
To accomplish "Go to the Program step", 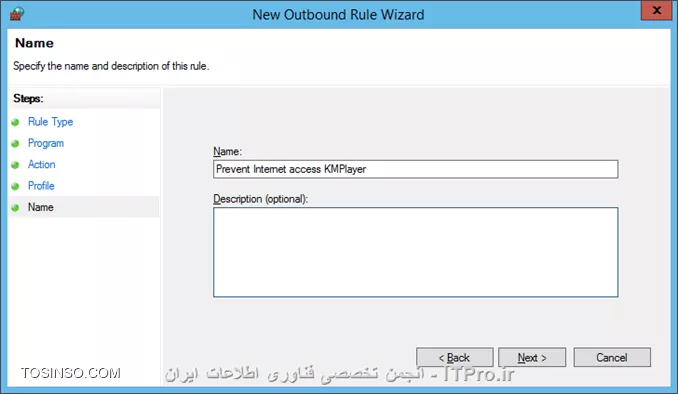I will tap(46, 143).
